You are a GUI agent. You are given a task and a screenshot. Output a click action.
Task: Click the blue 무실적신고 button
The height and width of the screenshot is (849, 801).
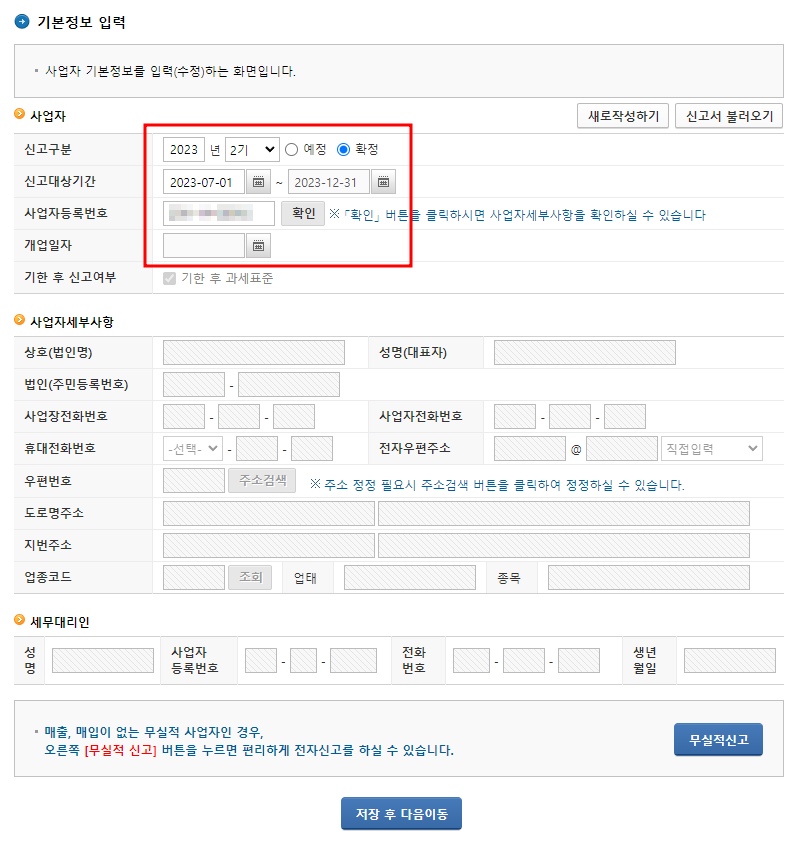tap(718, 740)
